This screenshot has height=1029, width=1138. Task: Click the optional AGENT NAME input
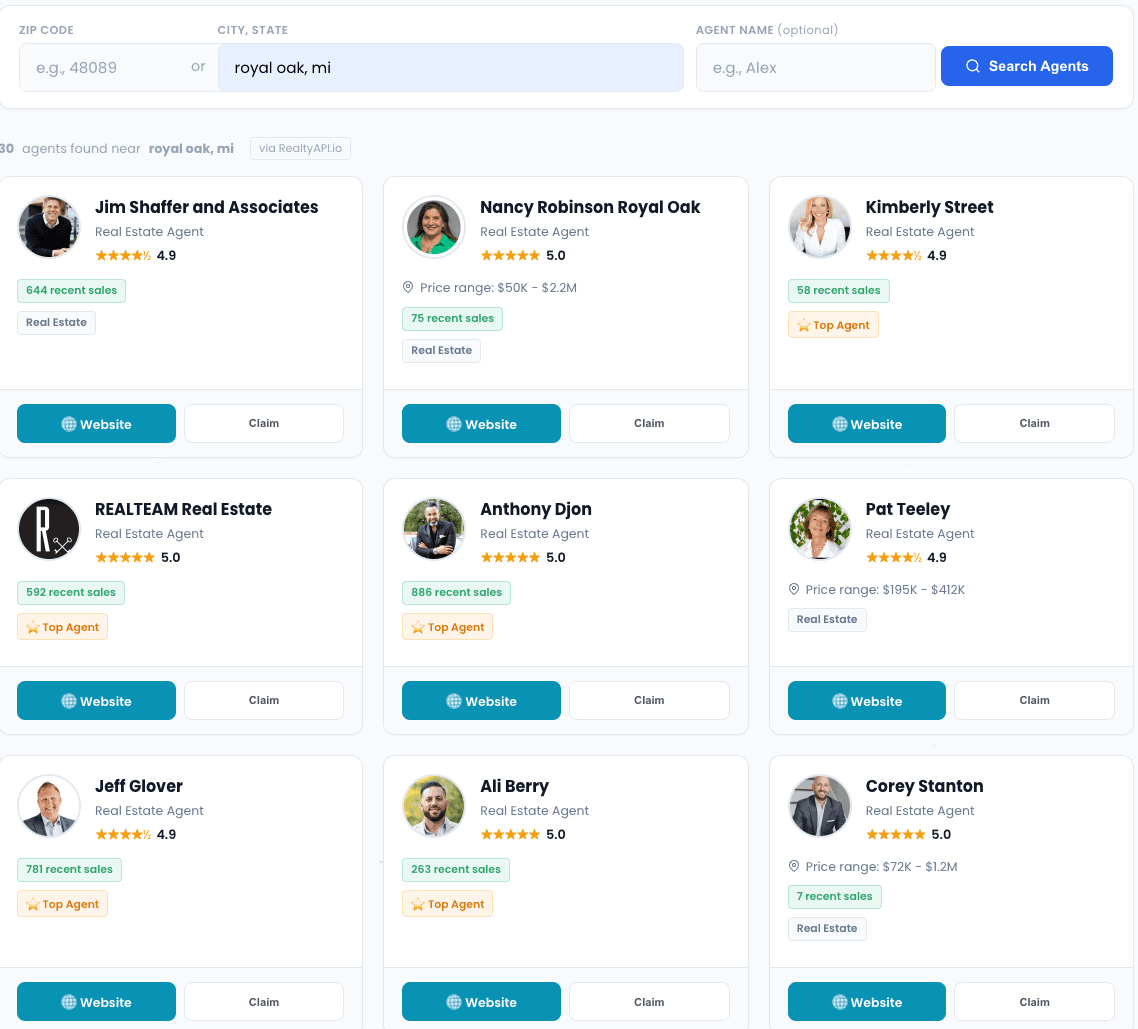coord(815,67)
